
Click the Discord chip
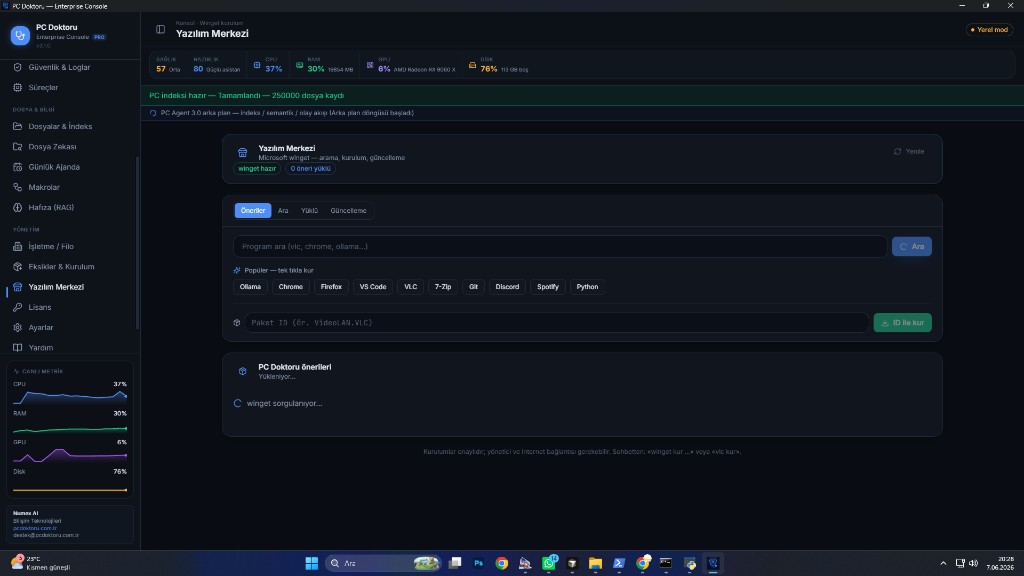point(507,287)
